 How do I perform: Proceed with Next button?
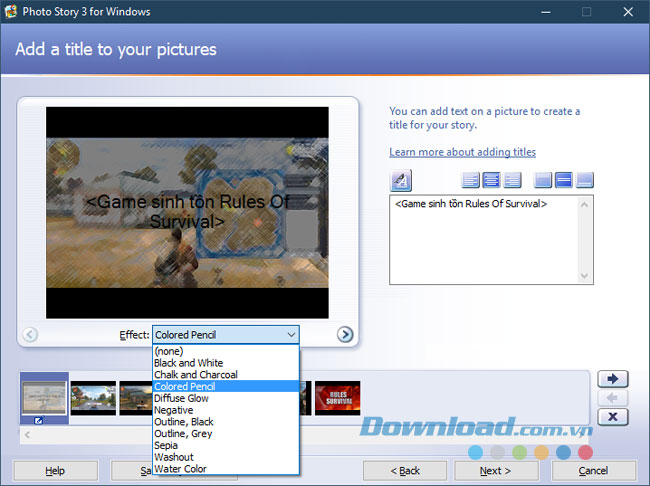click(x=496, y=471)
